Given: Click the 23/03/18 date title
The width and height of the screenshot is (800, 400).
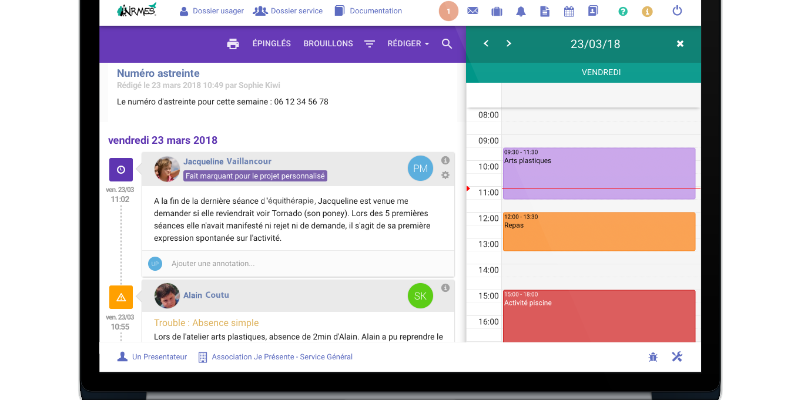Looking at the screenshot, I should tap(595, 44).
